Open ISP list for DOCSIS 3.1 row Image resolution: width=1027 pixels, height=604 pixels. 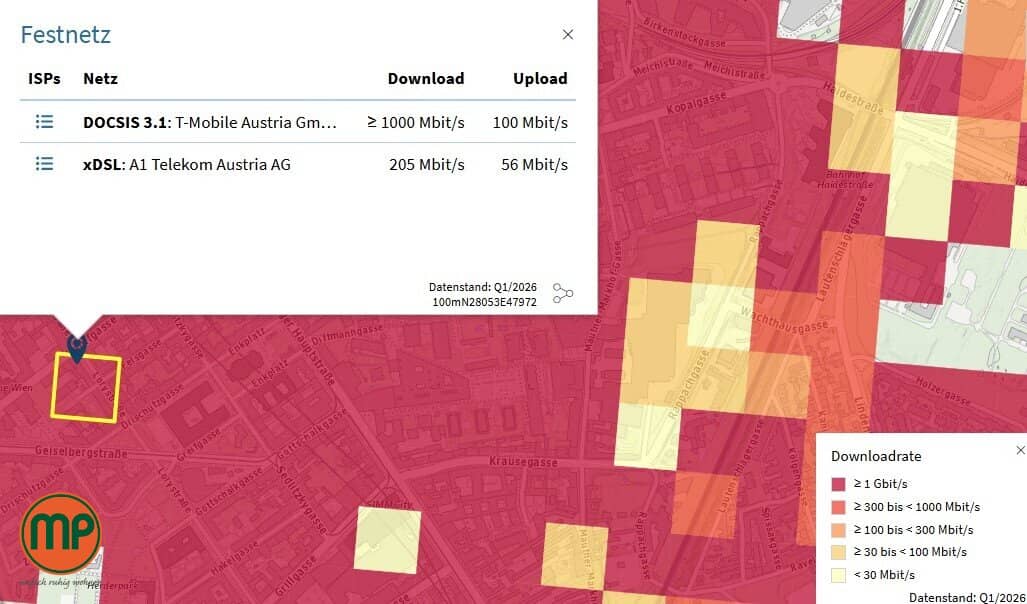tap(44, 122)
